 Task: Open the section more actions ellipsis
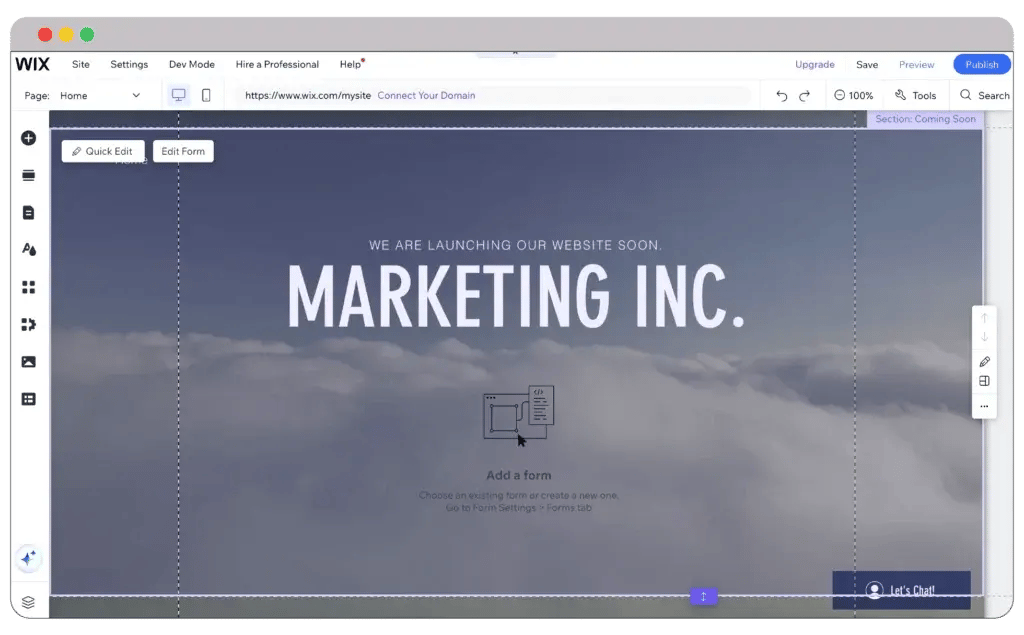click(x=984, y=407)
